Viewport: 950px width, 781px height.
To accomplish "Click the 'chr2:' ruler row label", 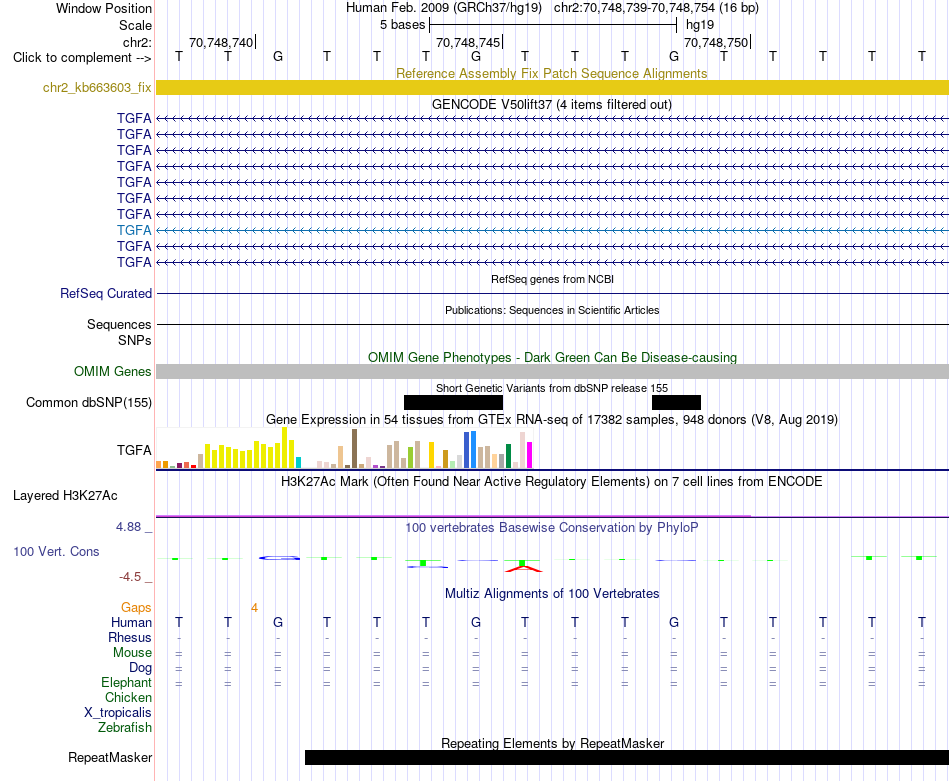I will tap(137, 42).
